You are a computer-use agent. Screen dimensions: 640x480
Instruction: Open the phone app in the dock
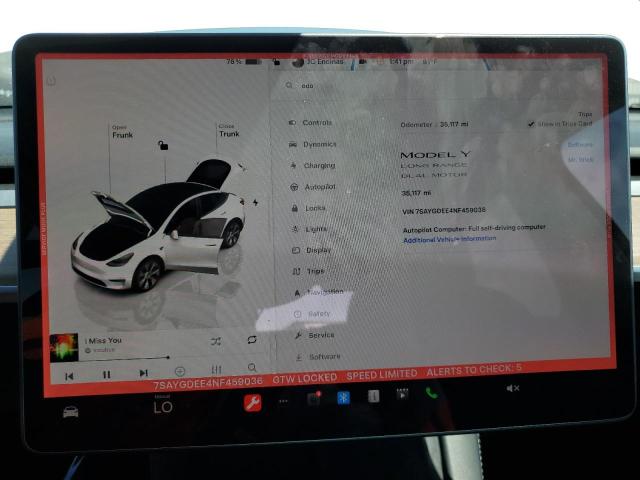tap(432, 393)
